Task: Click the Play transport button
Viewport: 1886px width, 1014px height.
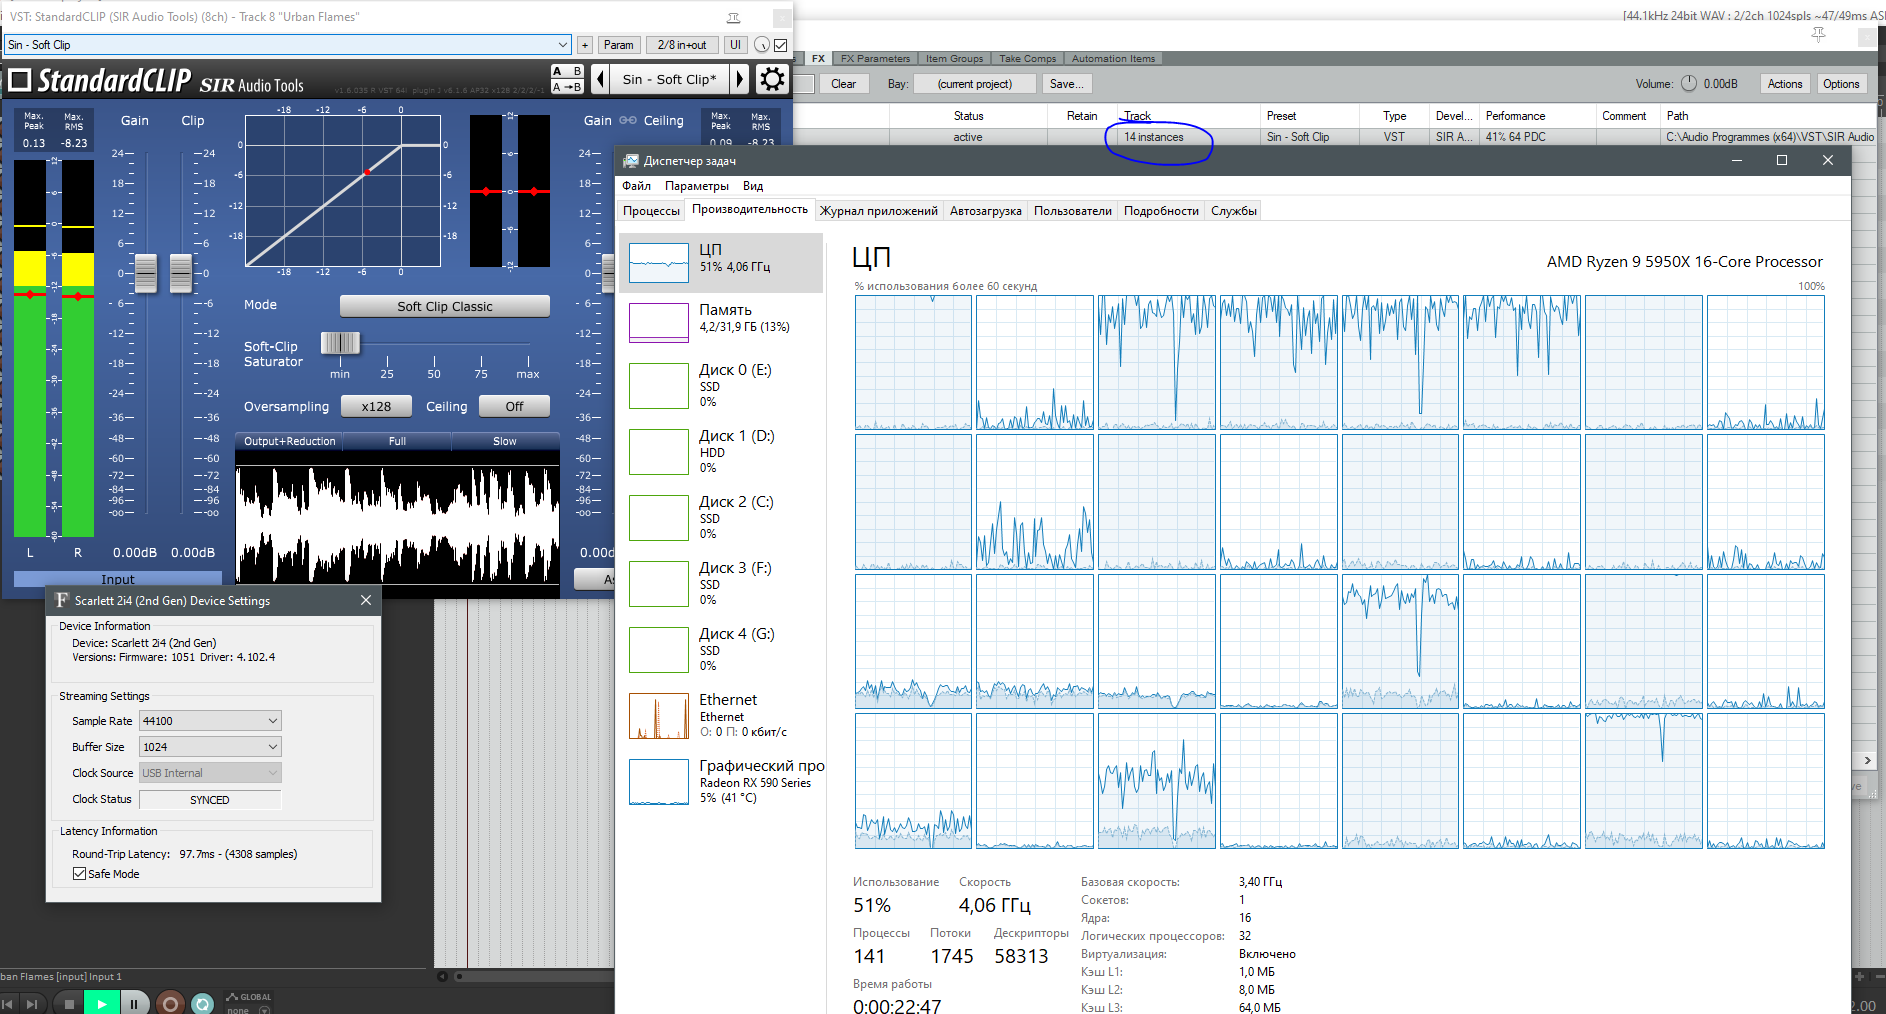Action: pos(101,1004)
